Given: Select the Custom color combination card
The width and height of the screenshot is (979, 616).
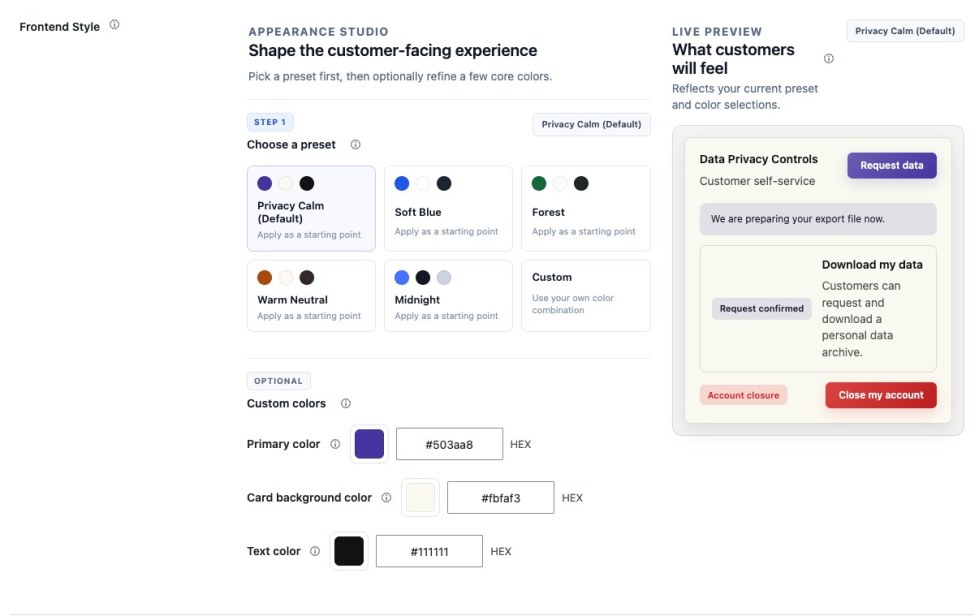Looking at the screenshot, I should pos(586,296).
